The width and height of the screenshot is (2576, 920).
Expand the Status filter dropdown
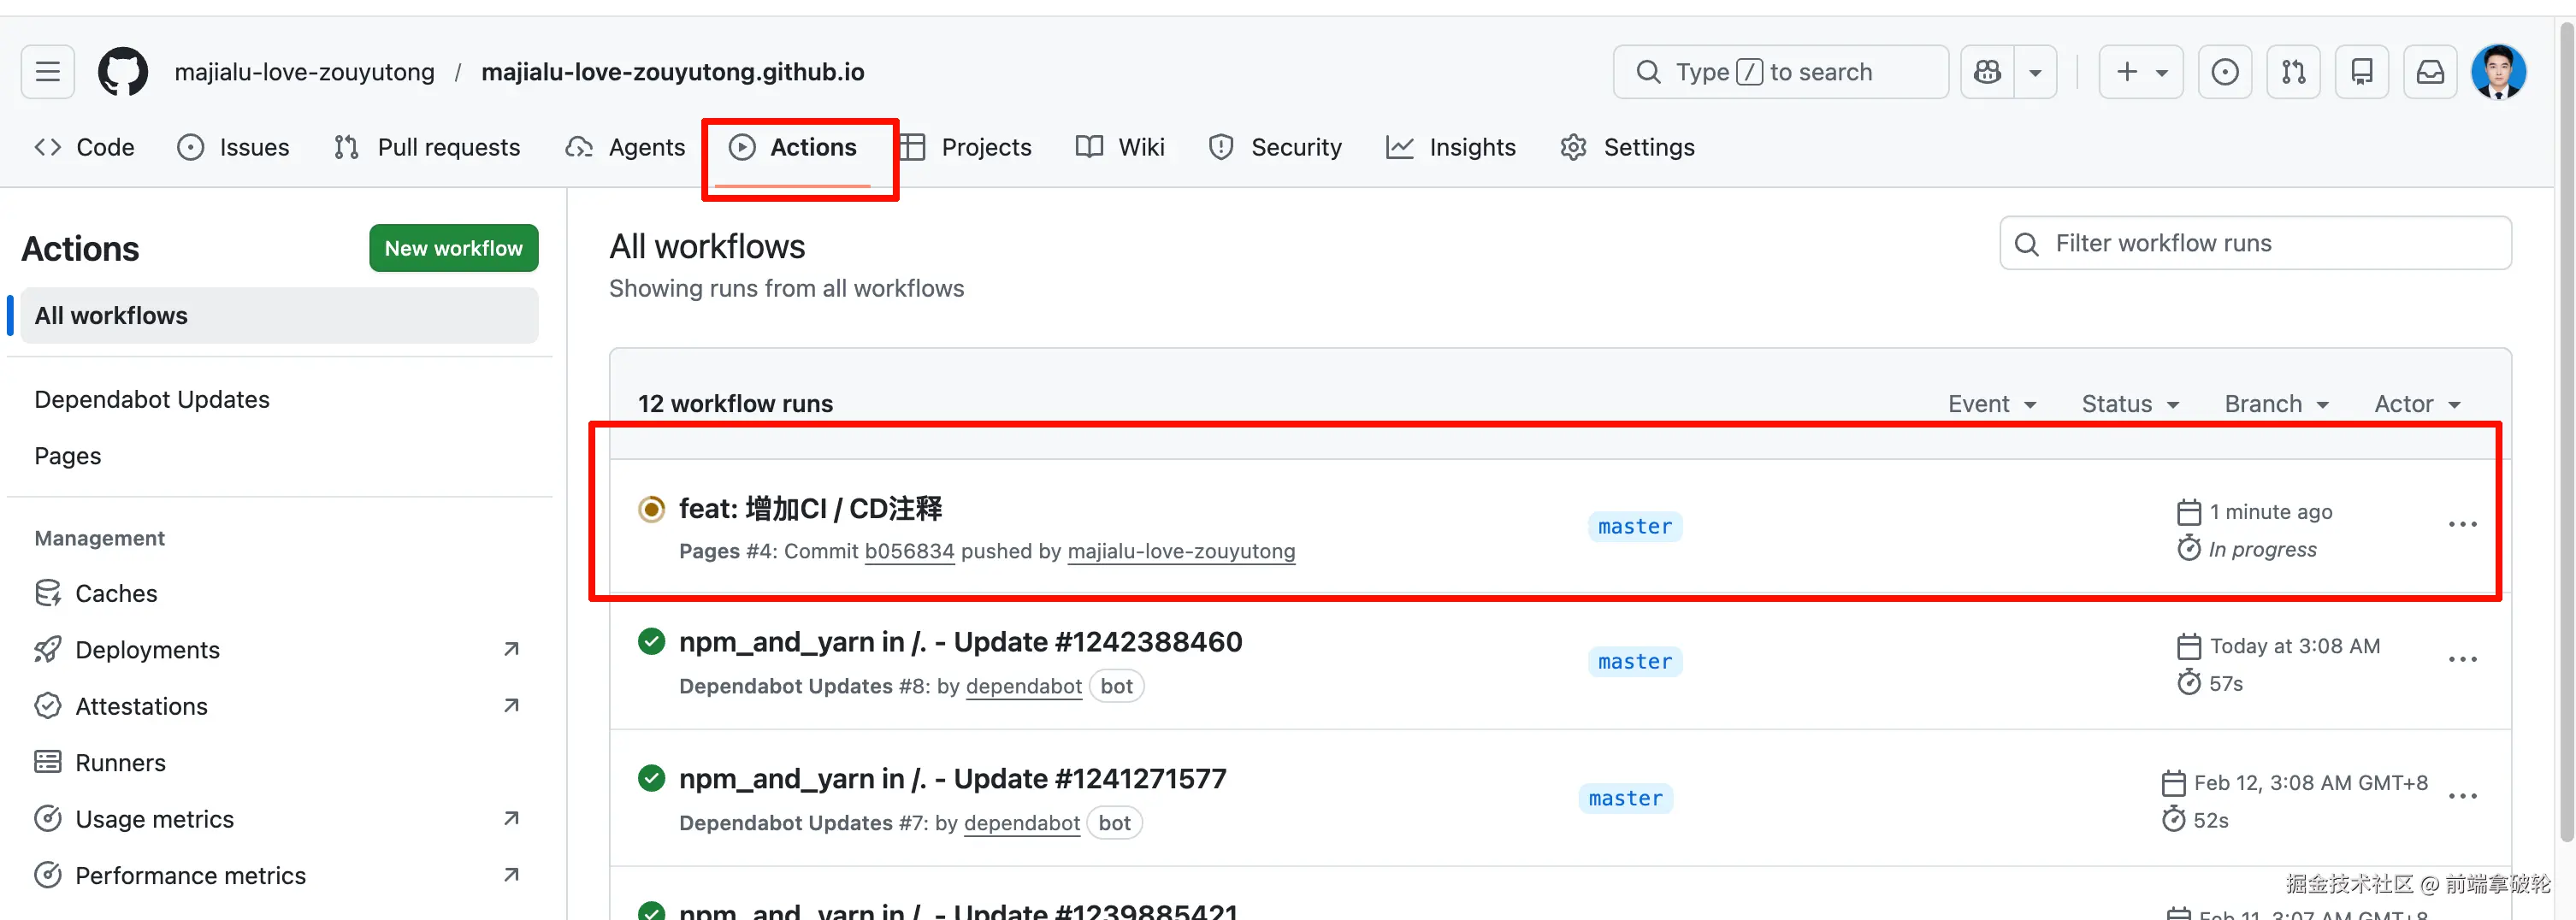(2130, 404)
